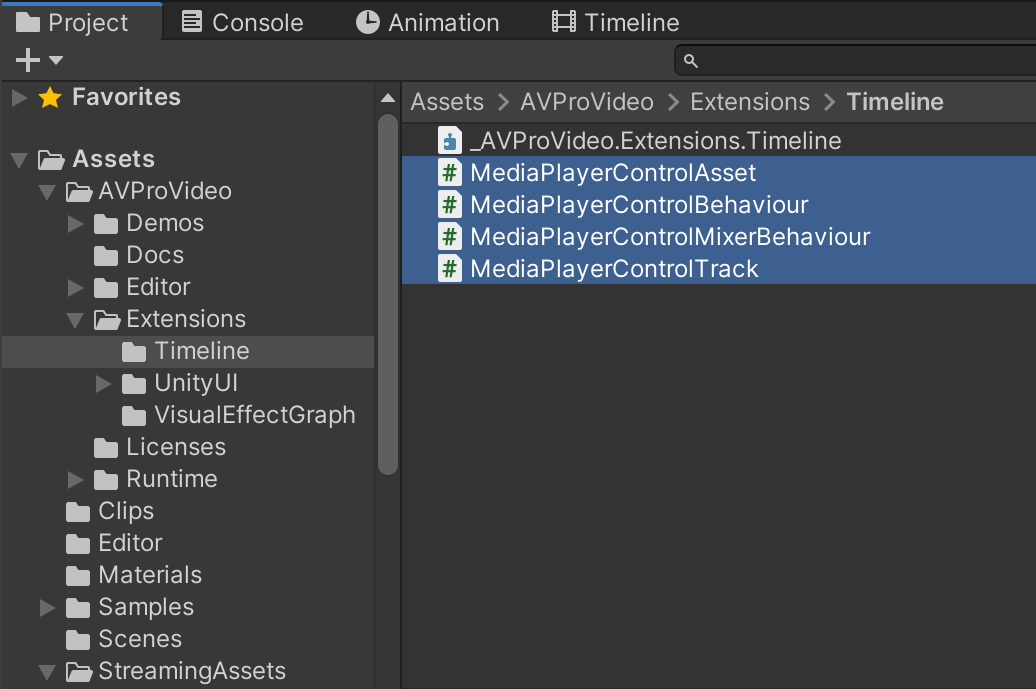Expand the Runtime folder arrow

click(x=75, y=480)
